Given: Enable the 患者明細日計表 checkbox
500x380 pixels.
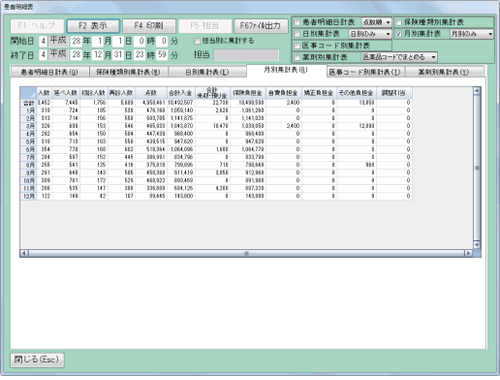Looking at the screenshot, I should tap(297, 23).
